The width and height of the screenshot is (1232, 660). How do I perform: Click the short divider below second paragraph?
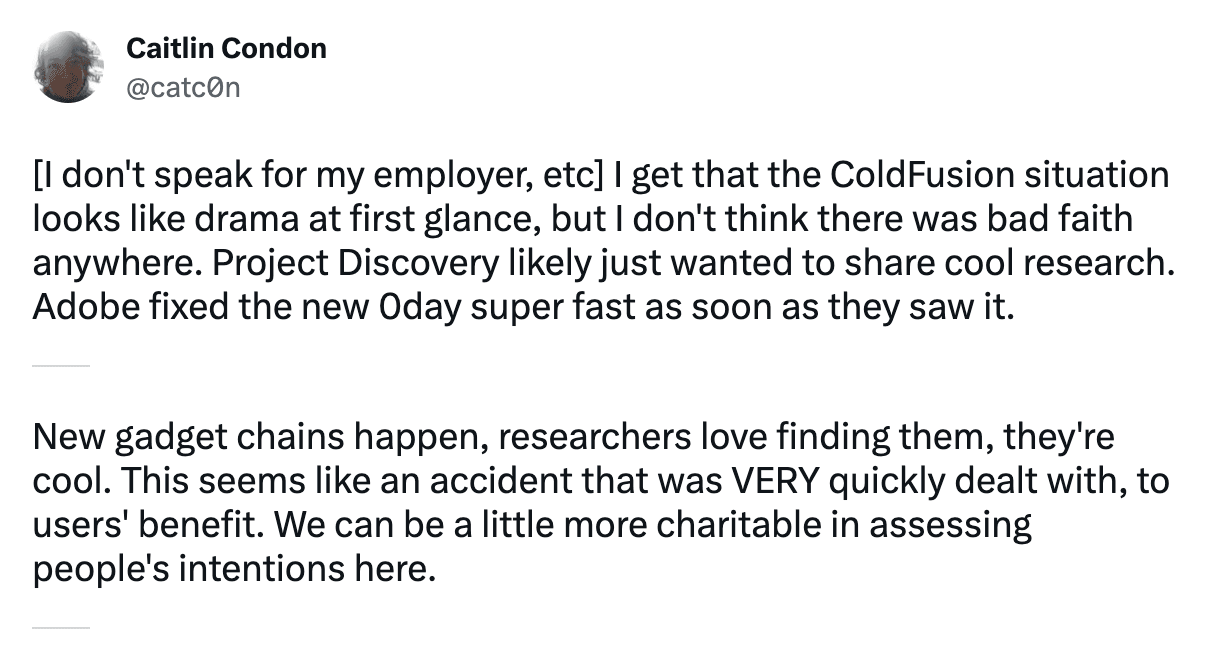click(x=61, y=628)
